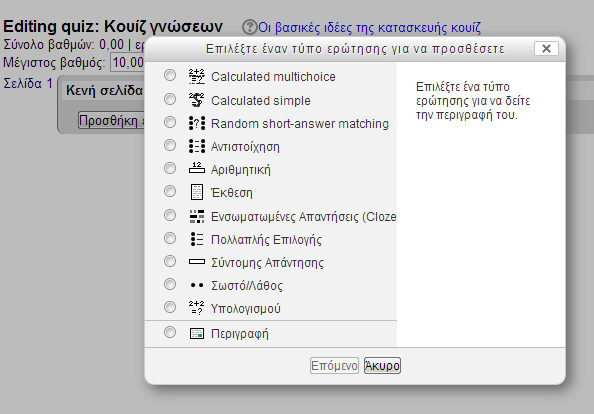Viewport: 594px width, 414px height.
Task: Pick the Περιγραφή radio button
Action: (170, 332)
